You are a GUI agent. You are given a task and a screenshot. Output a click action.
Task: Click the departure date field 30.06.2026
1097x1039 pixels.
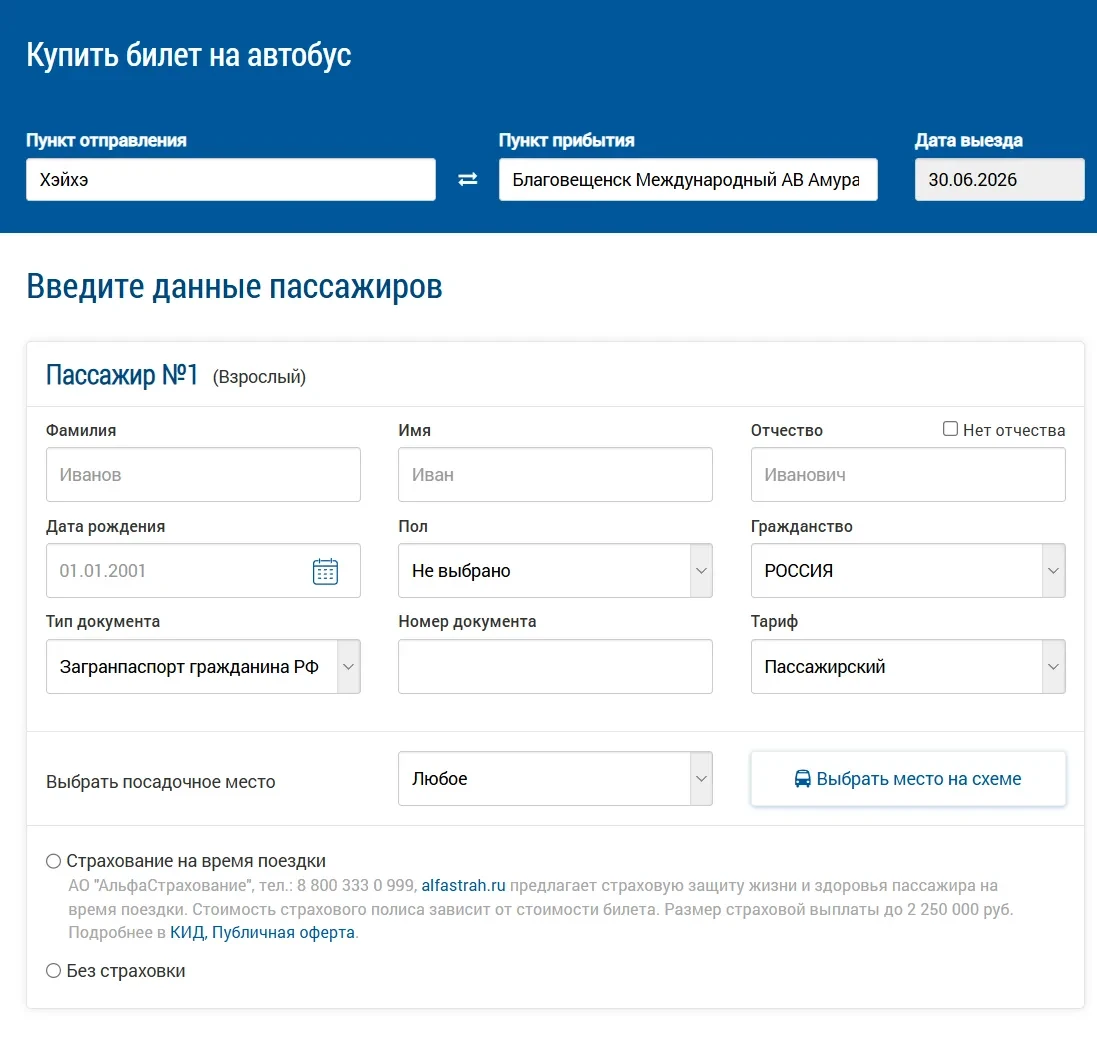pyautogui.click(x=999, y=179)
